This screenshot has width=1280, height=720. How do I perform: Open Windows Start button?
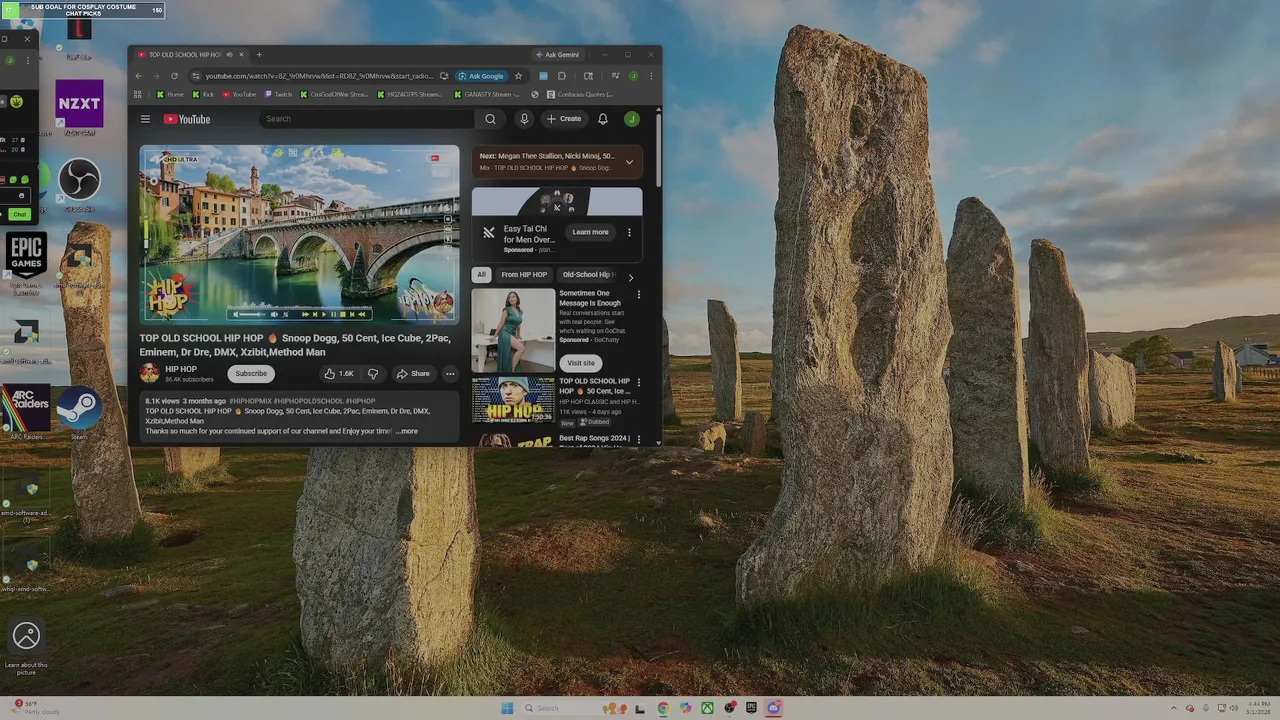[x=507, y=708]
